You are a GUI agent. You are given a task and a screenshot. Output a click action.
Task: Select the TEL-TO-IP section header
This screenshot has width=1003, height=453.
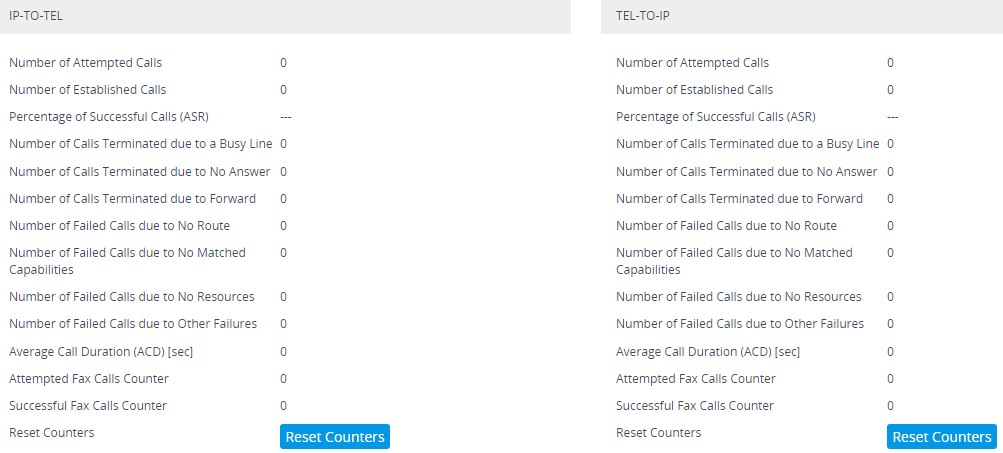click(x=802, y=17)
